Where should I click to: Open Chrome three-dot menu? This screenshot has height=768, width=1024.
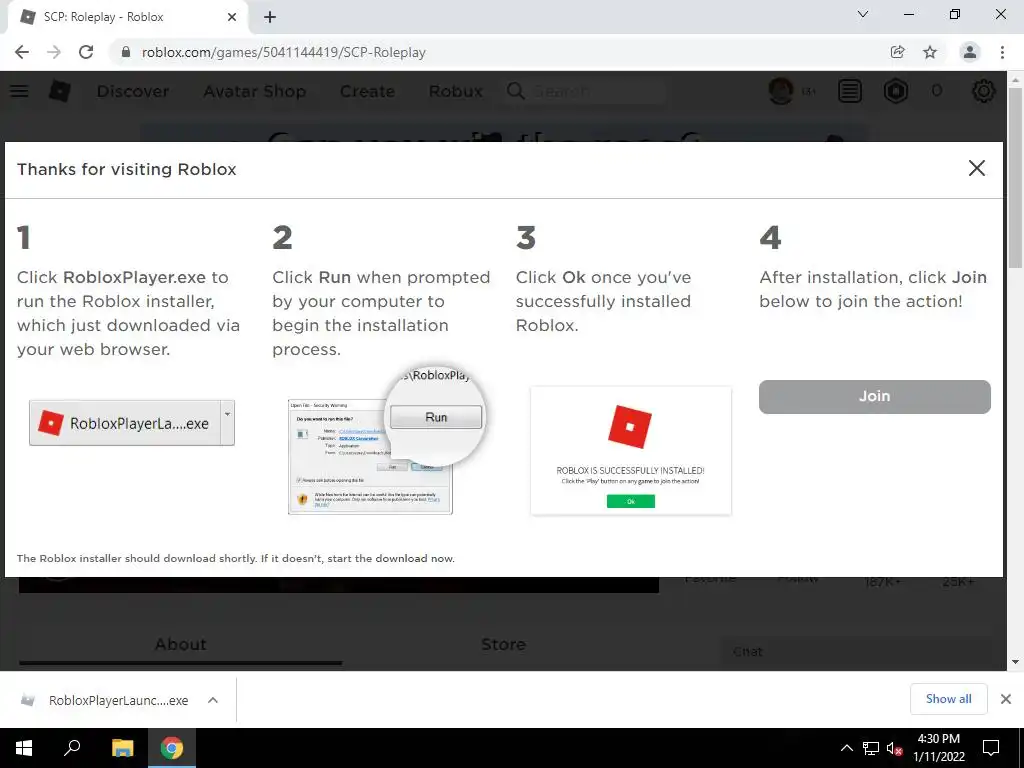tap(1002, 52)
